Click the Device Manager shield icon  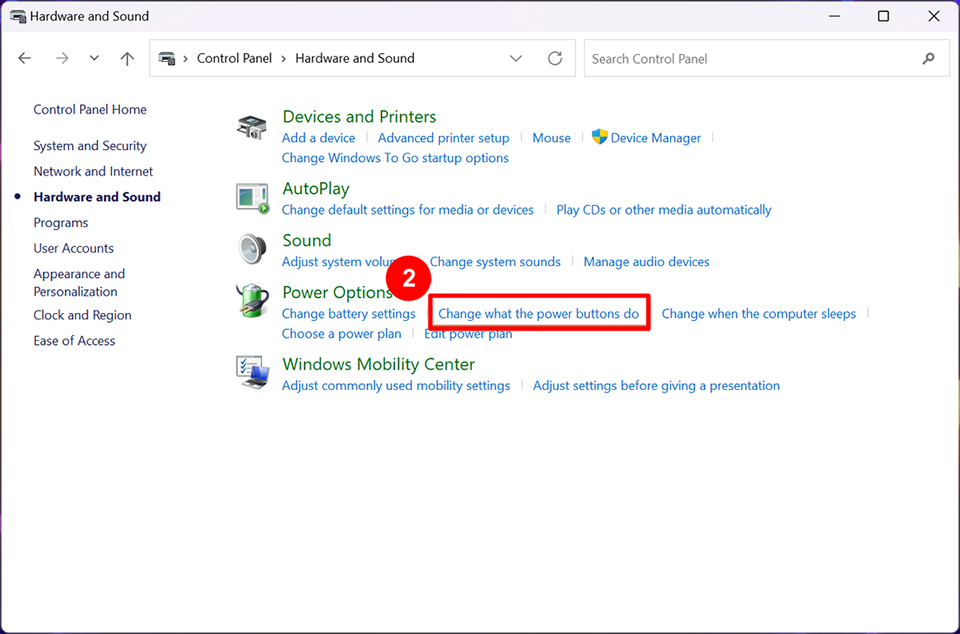pos(599,137)
